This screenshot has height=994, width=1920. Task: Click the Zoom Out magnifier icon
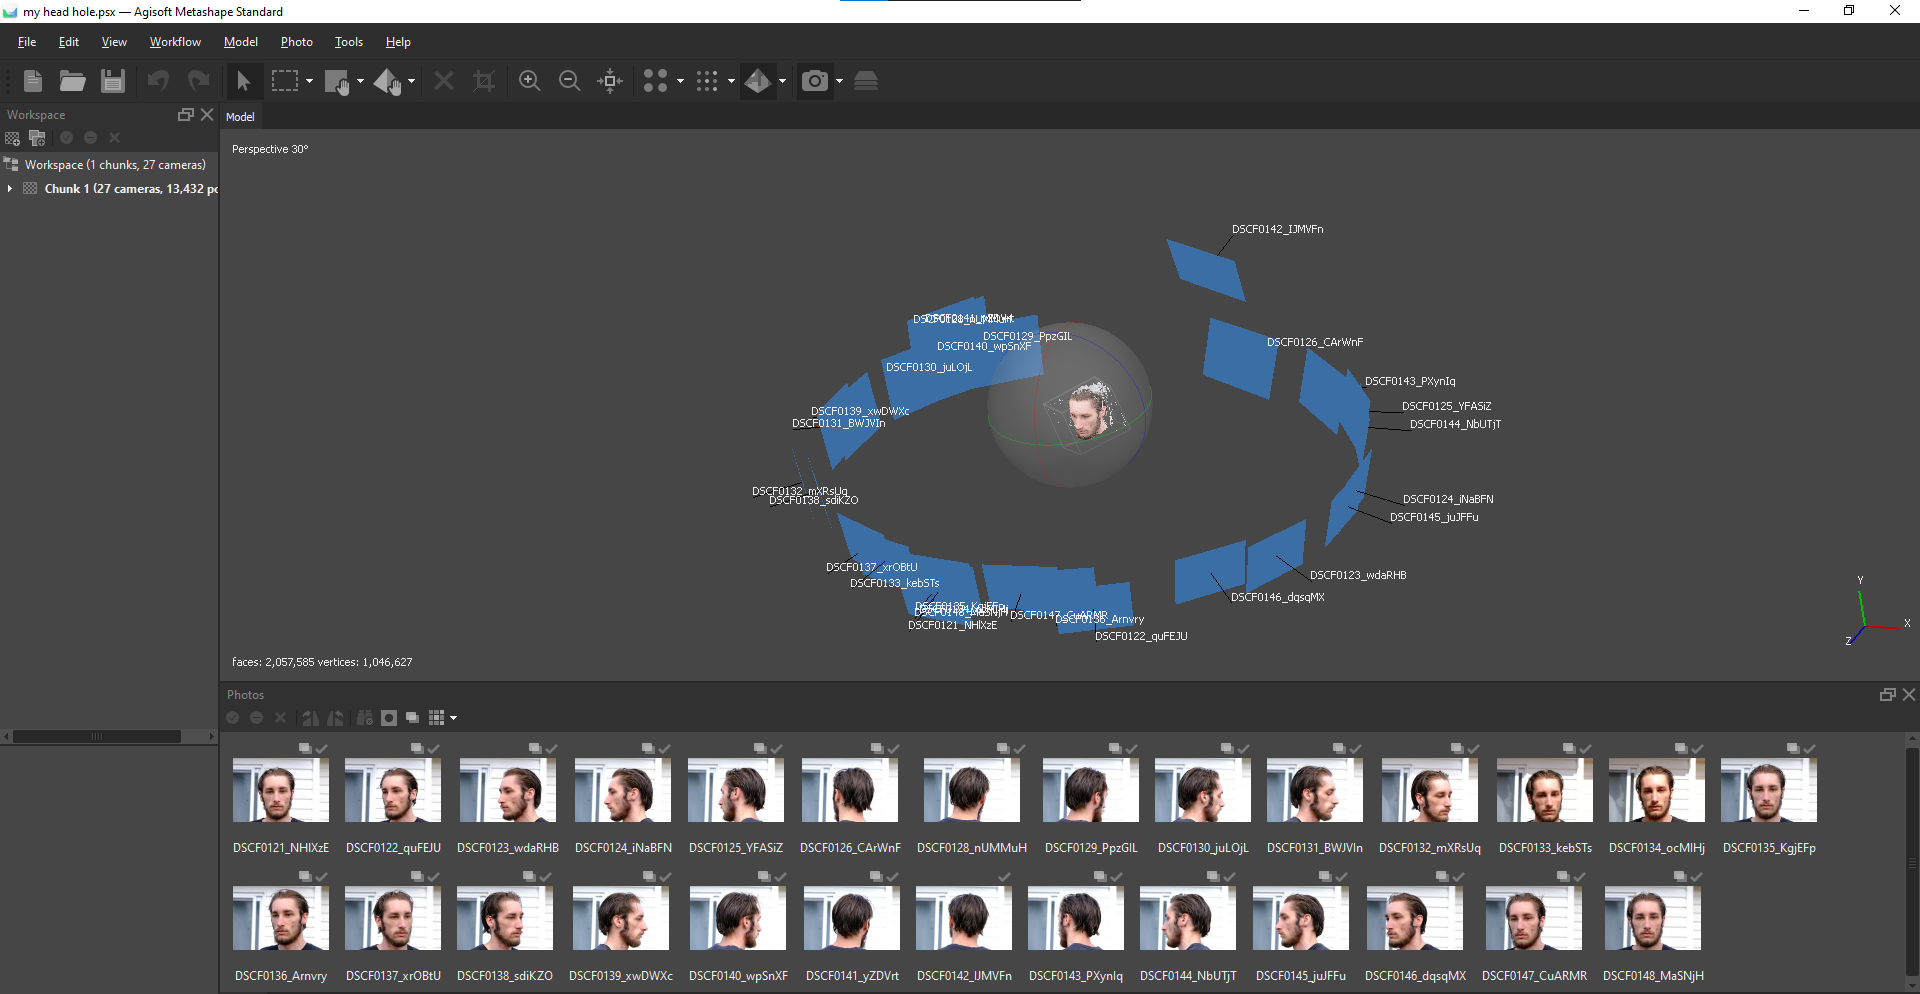pyautogui.click(x=570, y=81)
